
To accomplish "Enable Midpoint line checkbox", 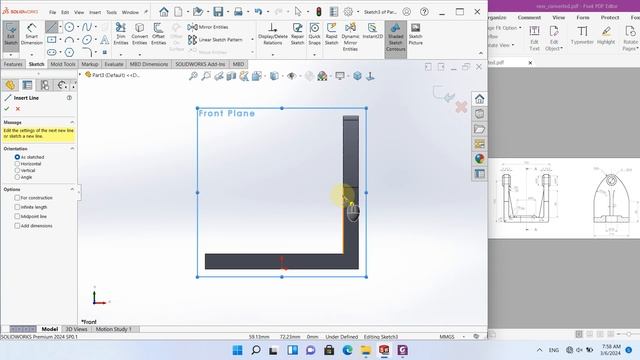I will pos(17,216).
